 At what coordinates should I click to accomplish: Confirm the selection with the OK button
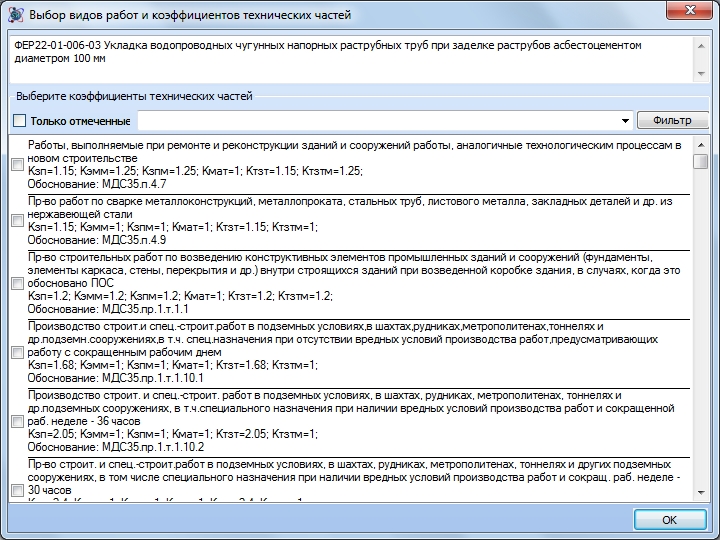(669, 519)
